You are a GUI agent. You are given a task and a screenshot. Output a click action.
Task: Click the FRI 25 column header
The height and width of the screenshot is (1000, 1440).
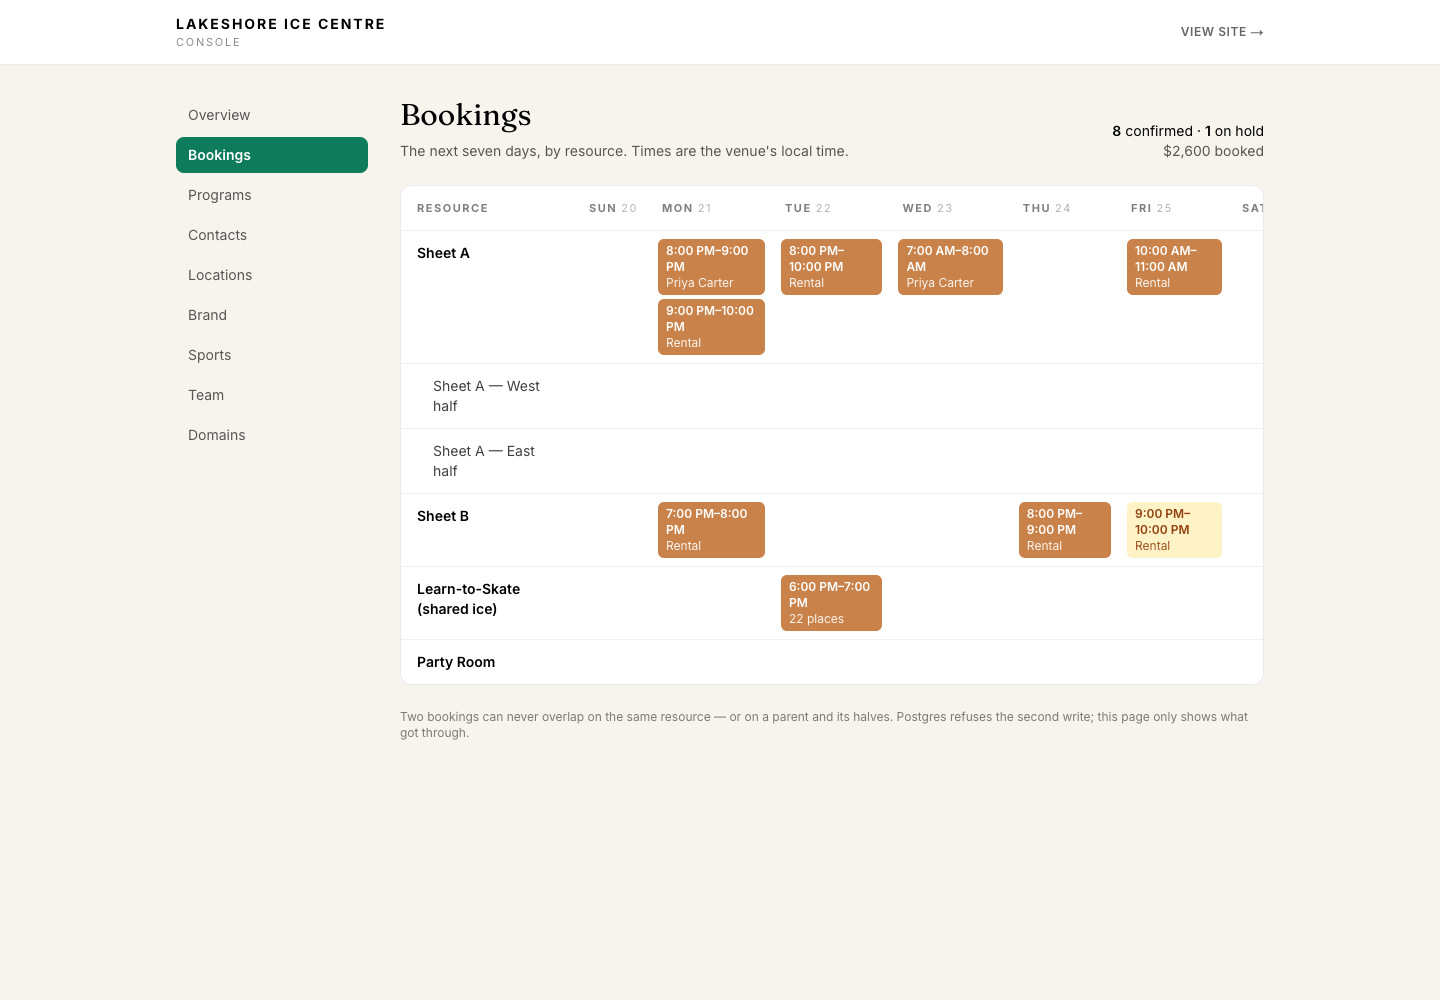coord(1151,208)
